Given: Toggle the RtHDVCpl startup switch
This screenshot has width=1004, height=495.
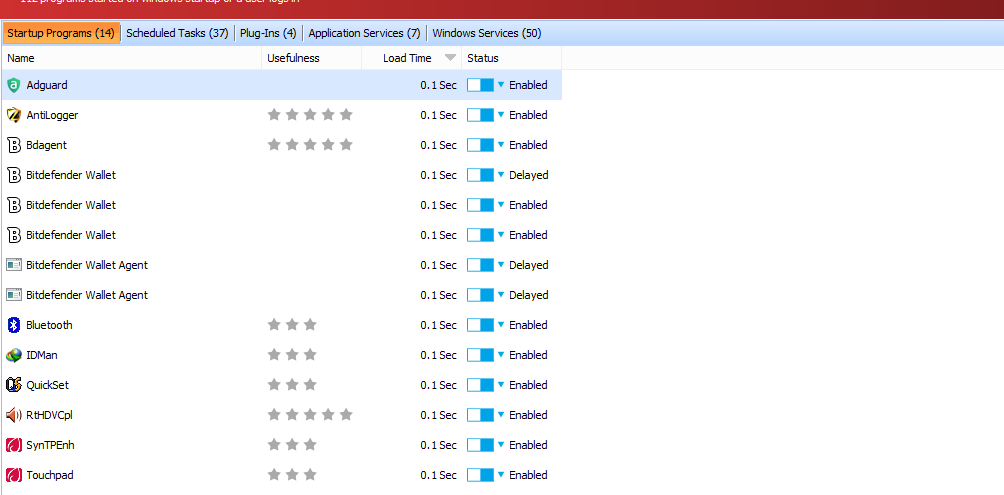Looking at the screenshot, I should (x=480, y=415).
